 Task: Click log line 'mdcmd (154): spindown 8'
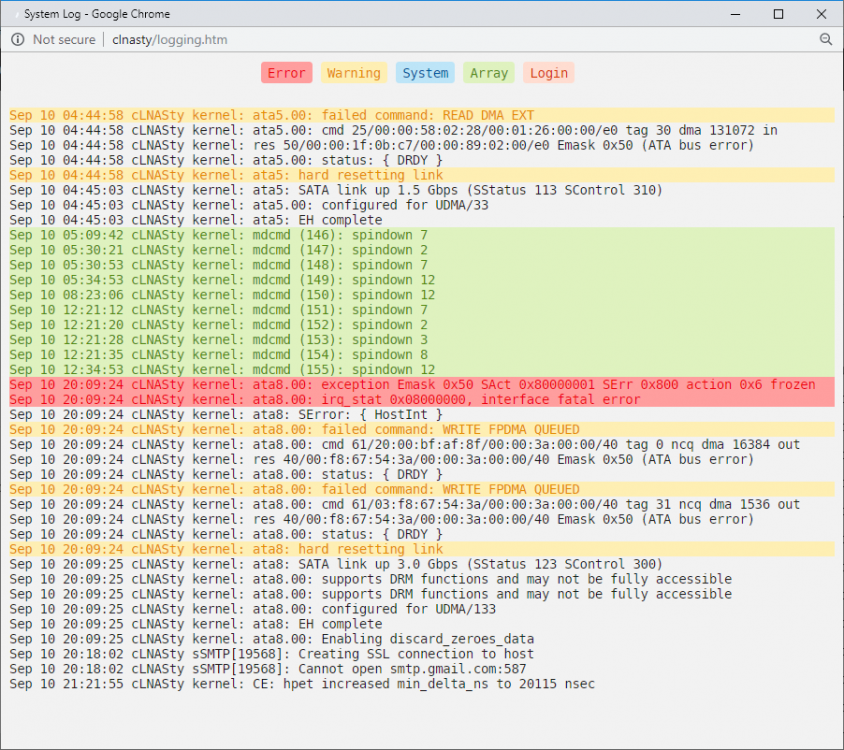tap(422, 355)
